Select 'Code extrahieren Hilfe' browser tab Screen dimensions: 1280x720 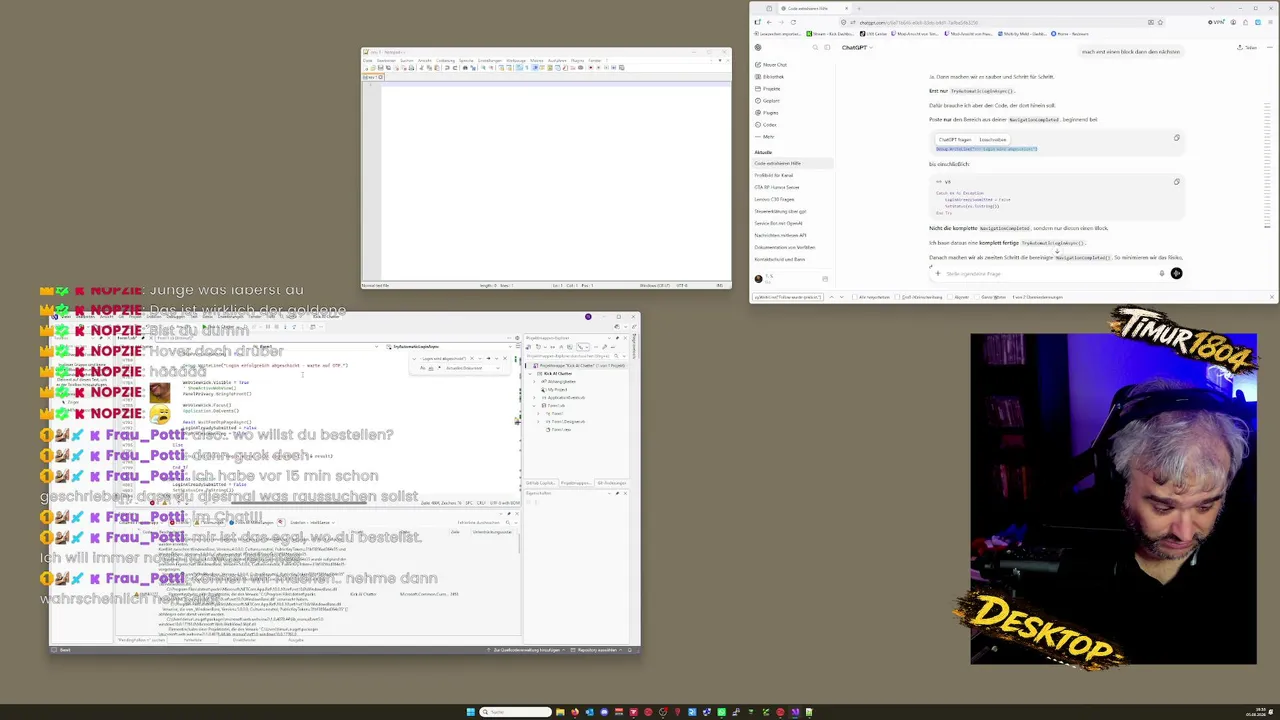(x=816, y=8)
